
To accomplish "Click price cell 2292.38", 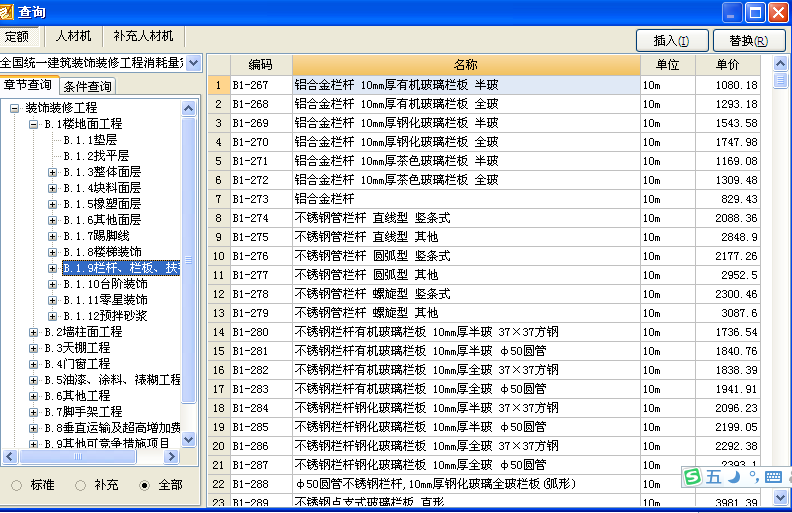I will 728,446.
